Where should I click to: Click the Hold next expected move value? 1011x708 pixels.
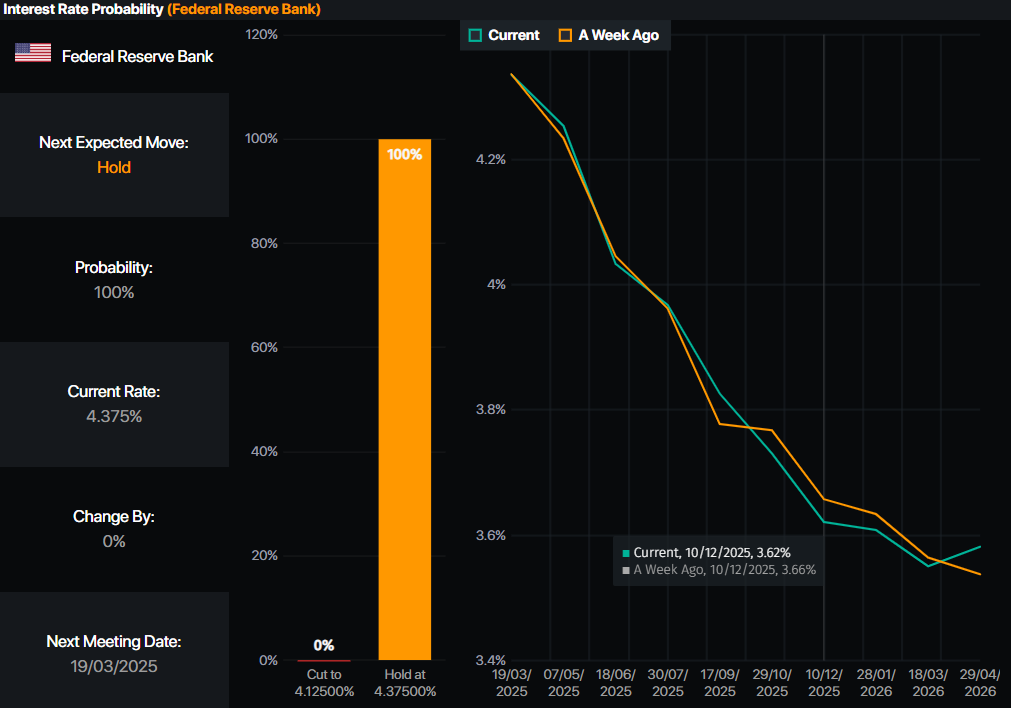point(113,167)
